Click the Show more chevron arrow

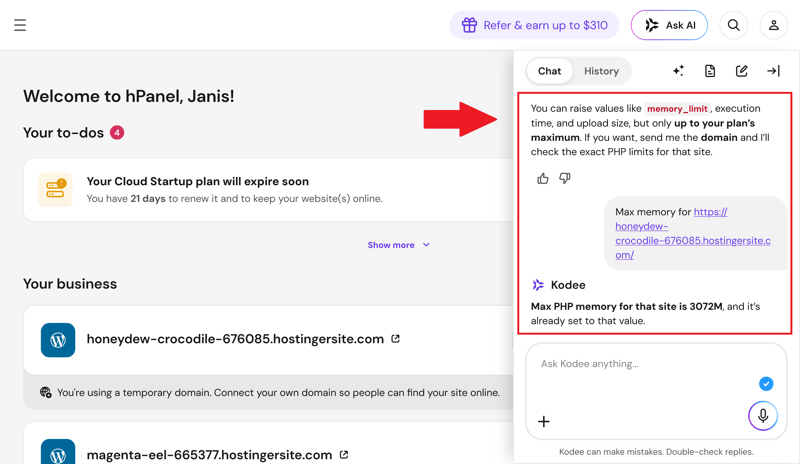tap(426, 245)
